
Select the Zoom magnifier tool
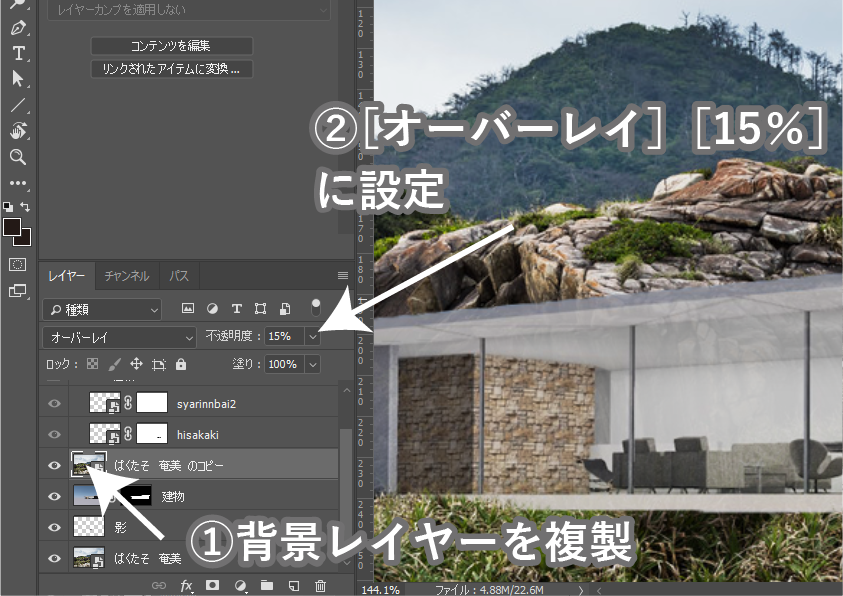tap(18, 157)
